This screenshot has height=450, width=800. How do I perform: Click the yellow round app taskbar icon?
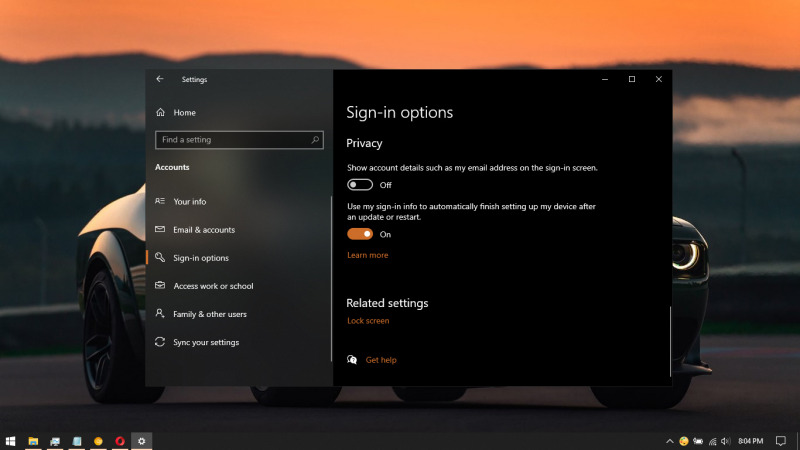tap(98, 441)
